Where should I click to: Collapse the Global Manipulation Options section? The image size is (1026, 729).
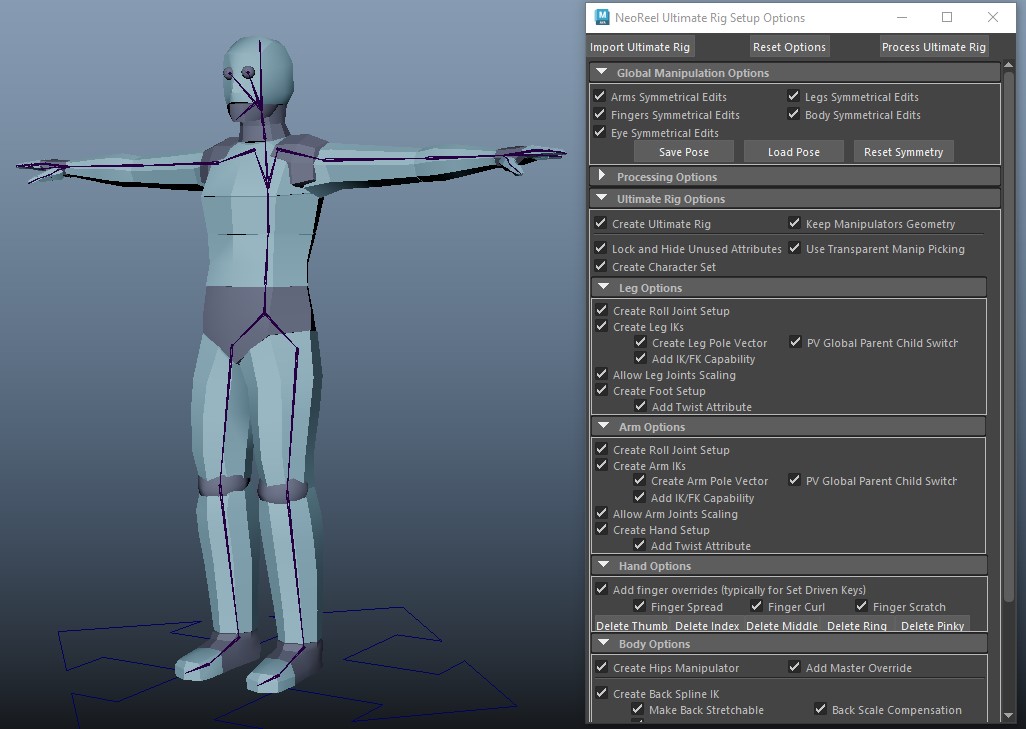[602, 73]
